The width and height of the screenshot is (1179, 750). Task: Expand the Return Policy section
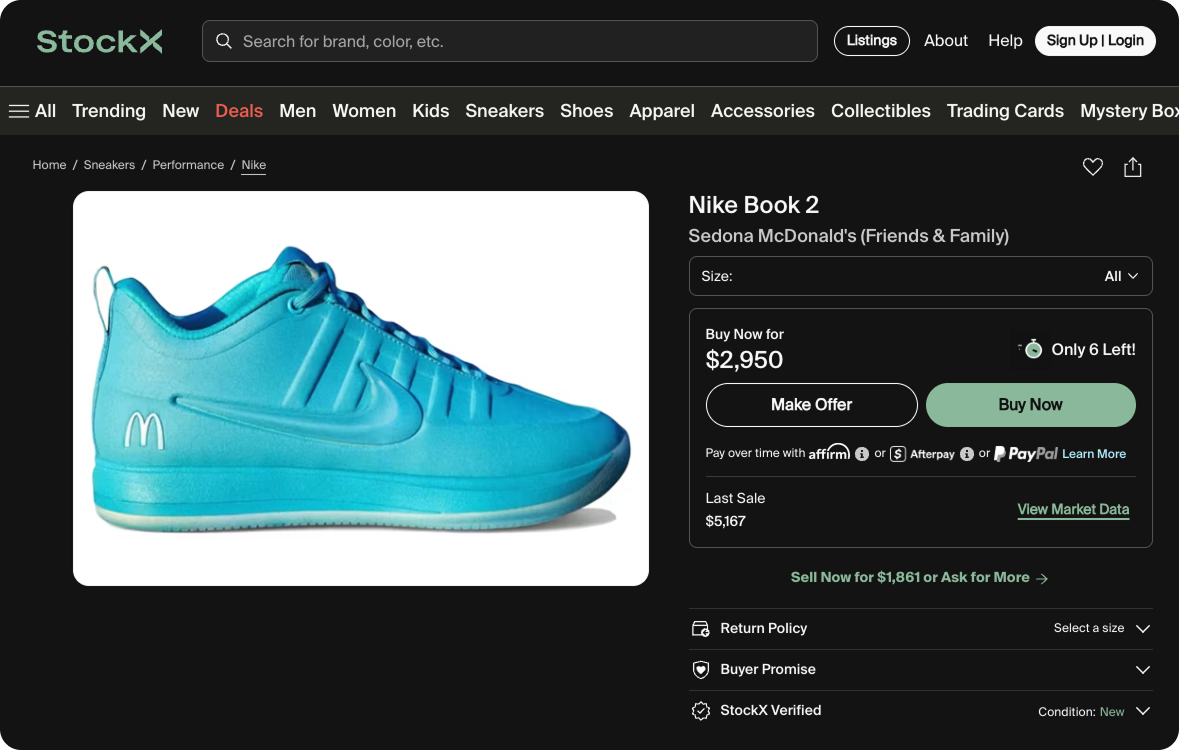tap(920, 628)
